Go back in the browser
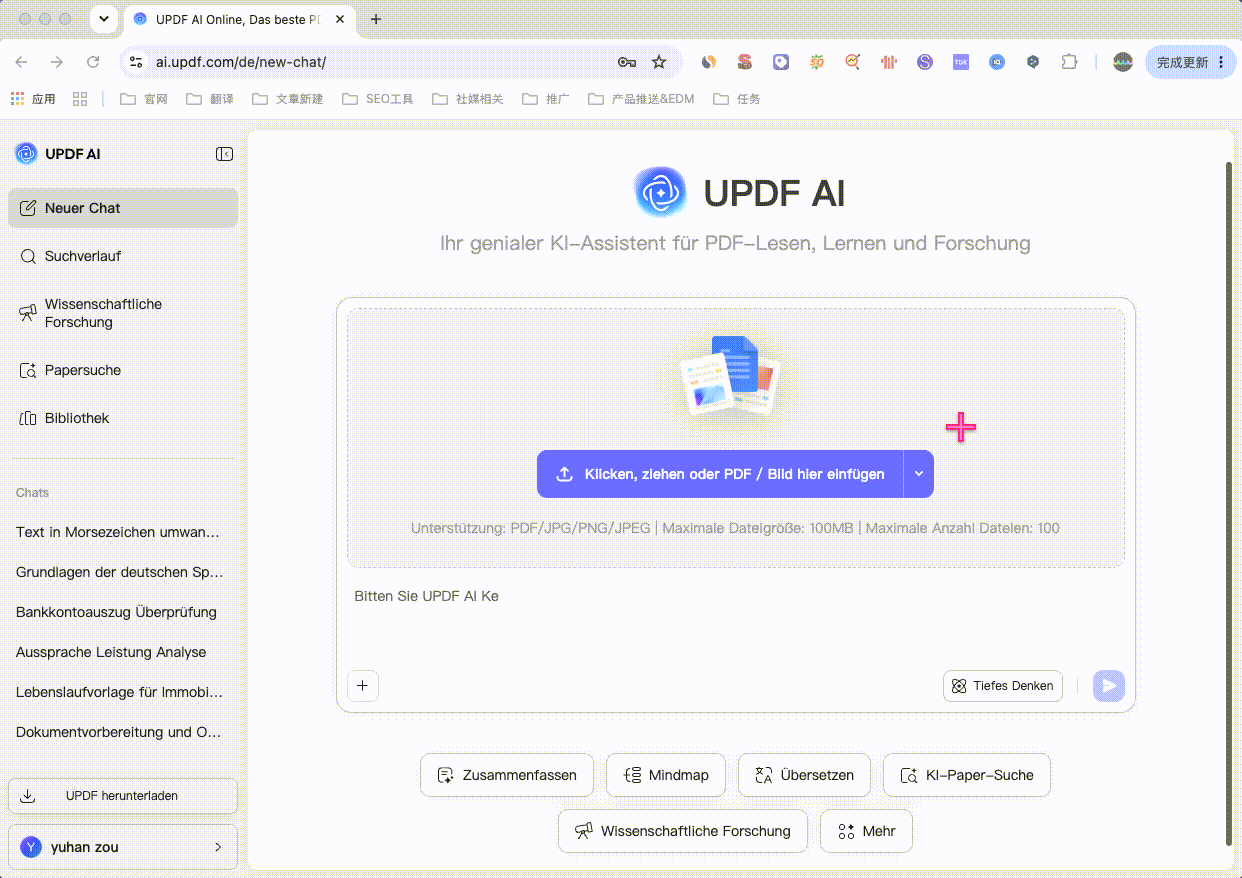 21,62
